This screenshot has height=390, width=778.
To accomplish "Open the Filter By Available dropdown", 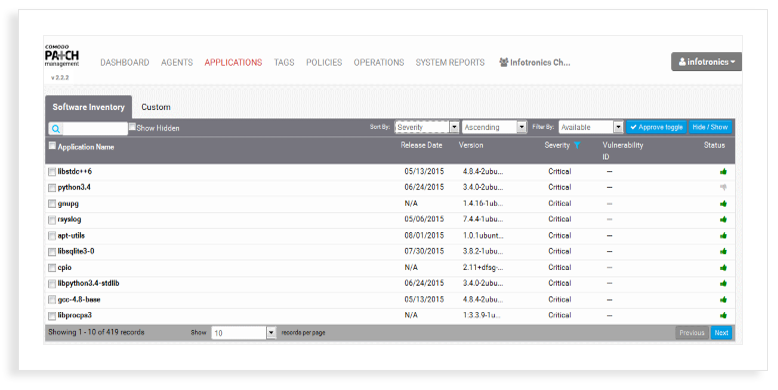I will pos(590,128).
